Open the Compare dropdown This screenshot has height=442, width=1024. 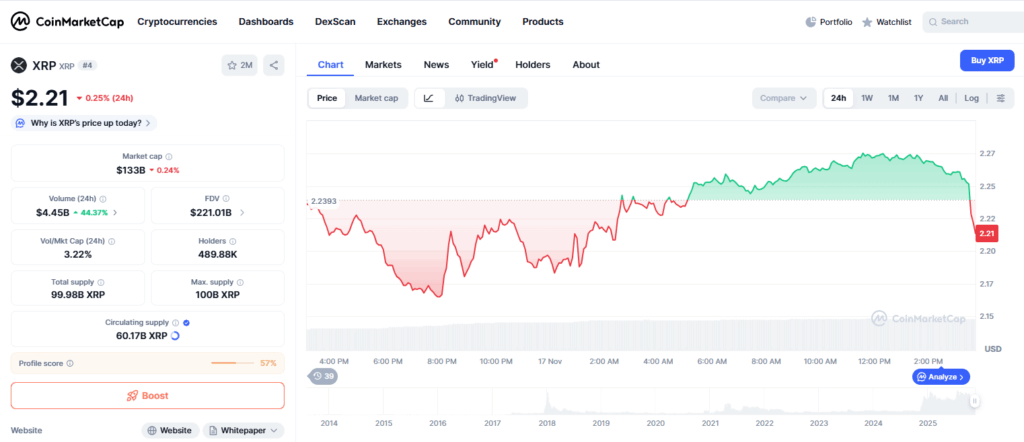point(784,98)
